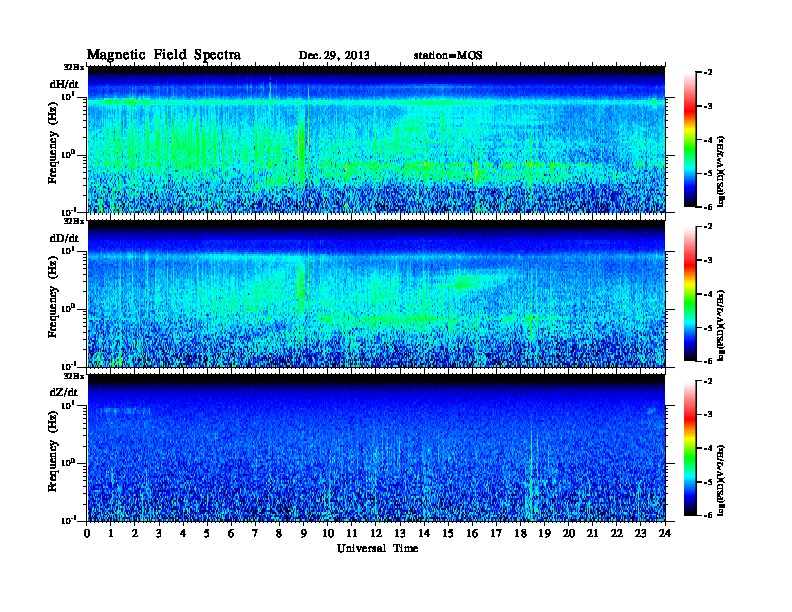Click the log(PSD) unit label of the dZ/dt color bar
792x612 pixels.
[x=721, y=480]
